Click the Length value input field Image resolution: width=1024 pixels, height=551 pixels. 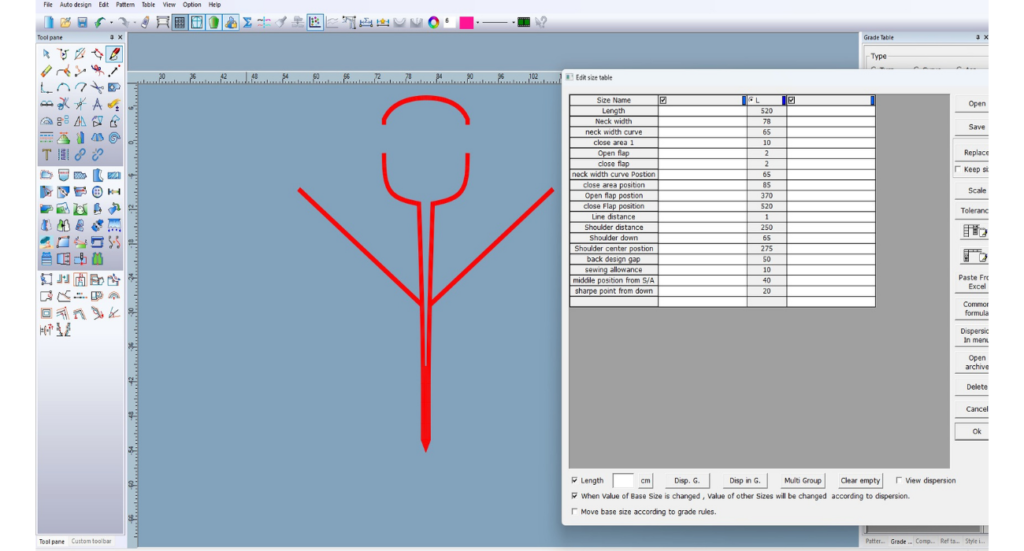point(623,480)
